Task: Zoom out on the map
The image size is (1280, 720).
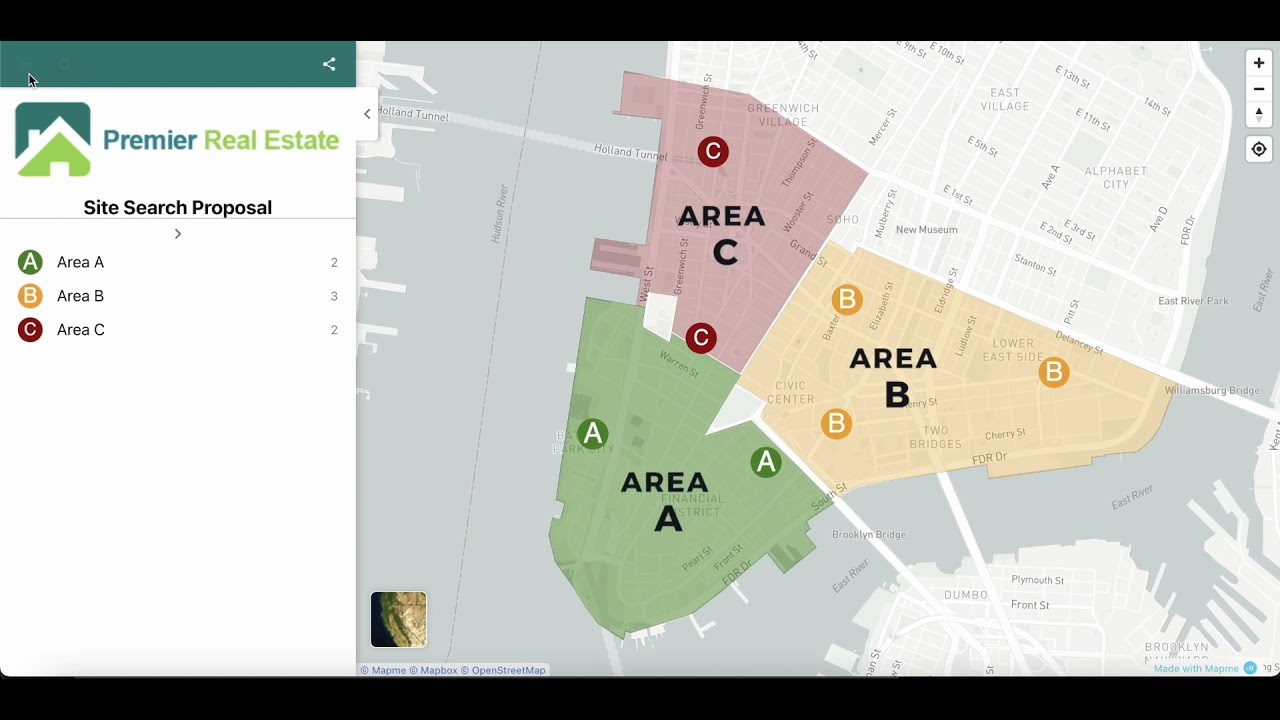Action: tap(1259, 89)
